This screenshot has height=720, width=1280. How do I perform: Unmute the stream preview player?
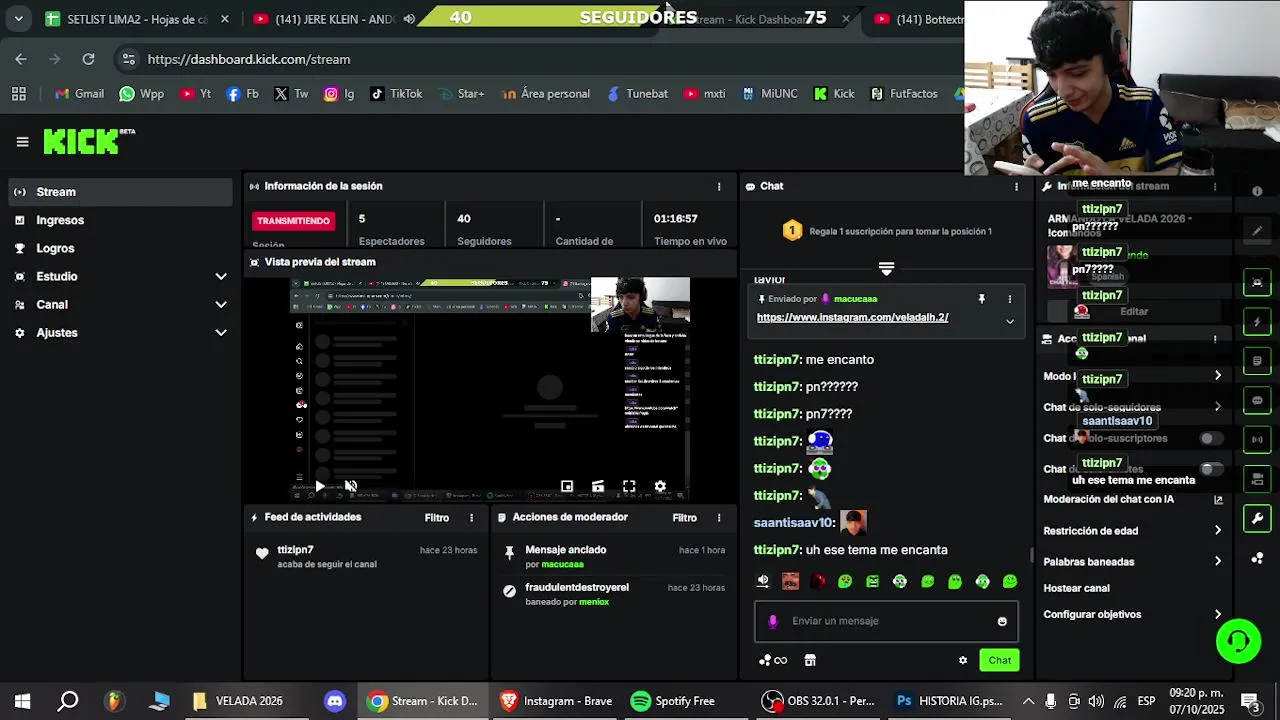pyautogui.click(x=351, y=486)
